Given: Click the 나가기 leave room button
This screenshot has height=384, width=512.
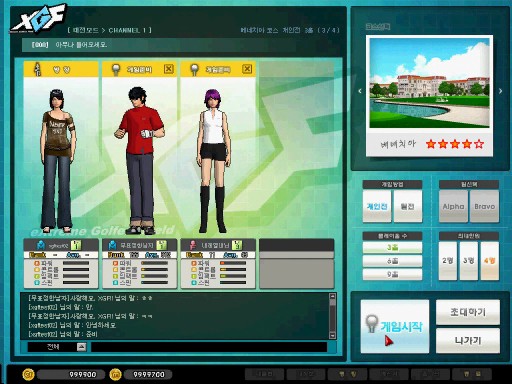Looking at the screenshot, I should [468, 341].
